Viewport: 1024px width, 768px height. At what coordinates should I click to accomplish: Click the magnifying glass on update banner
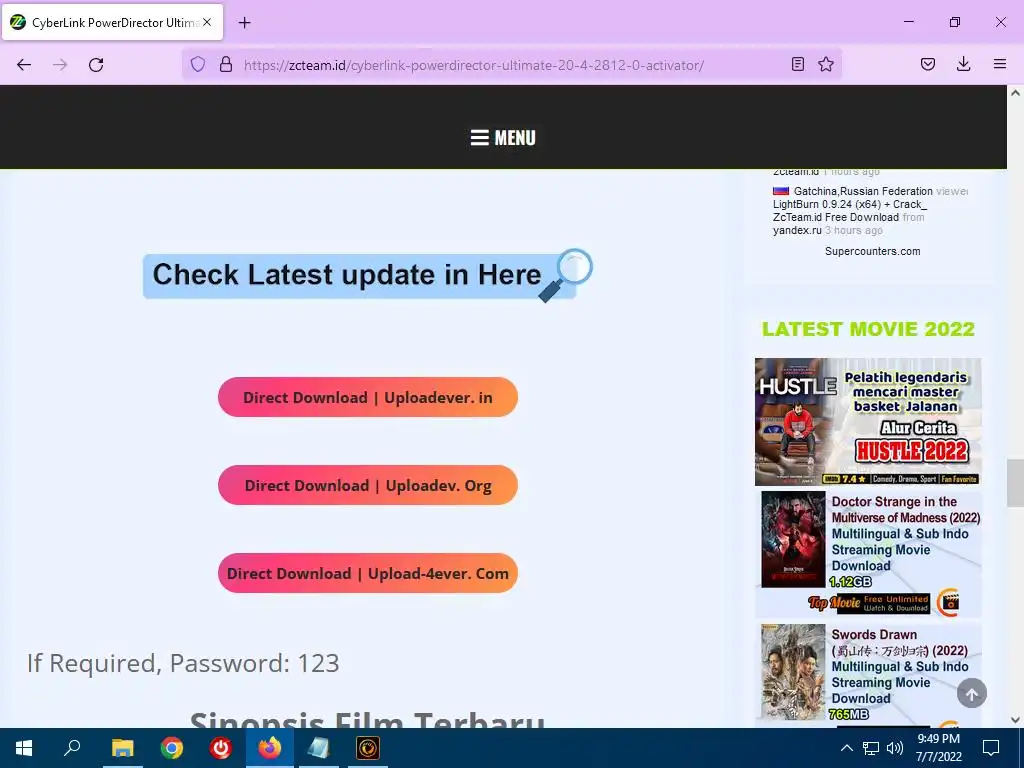[566, 275]
